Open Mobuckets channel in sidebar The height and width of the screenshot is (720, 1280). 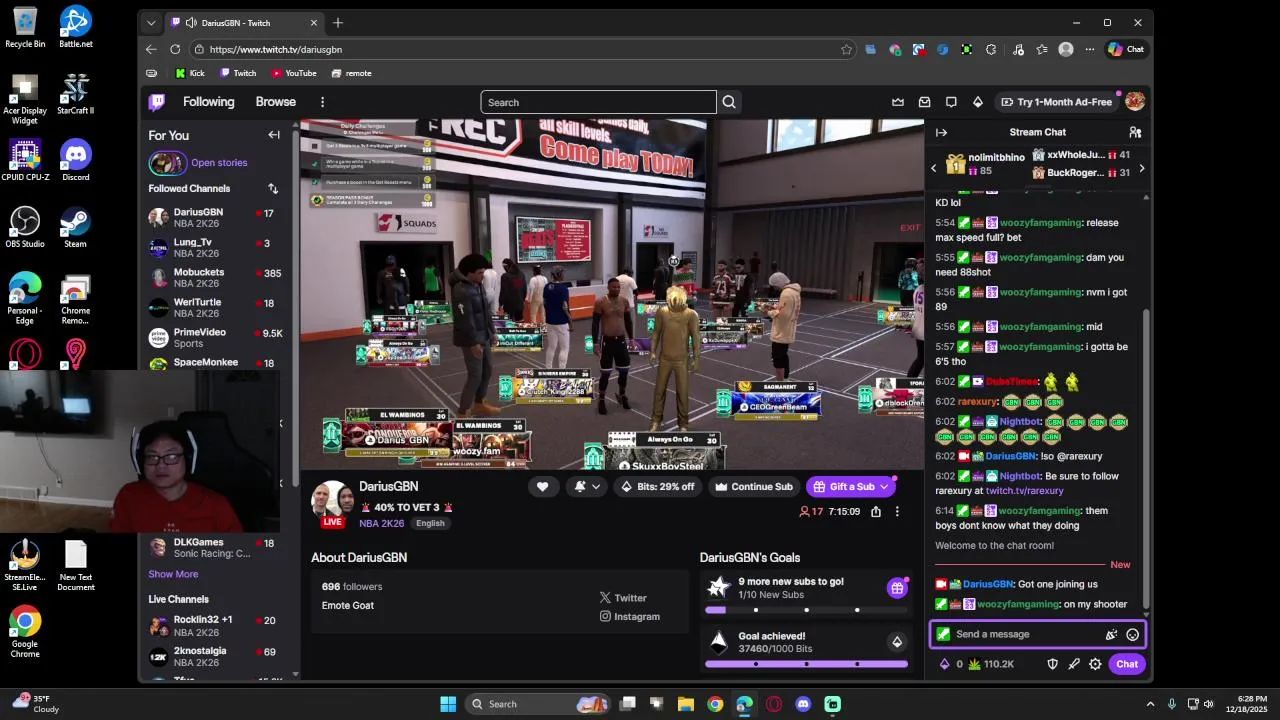[x=216, y=278]
